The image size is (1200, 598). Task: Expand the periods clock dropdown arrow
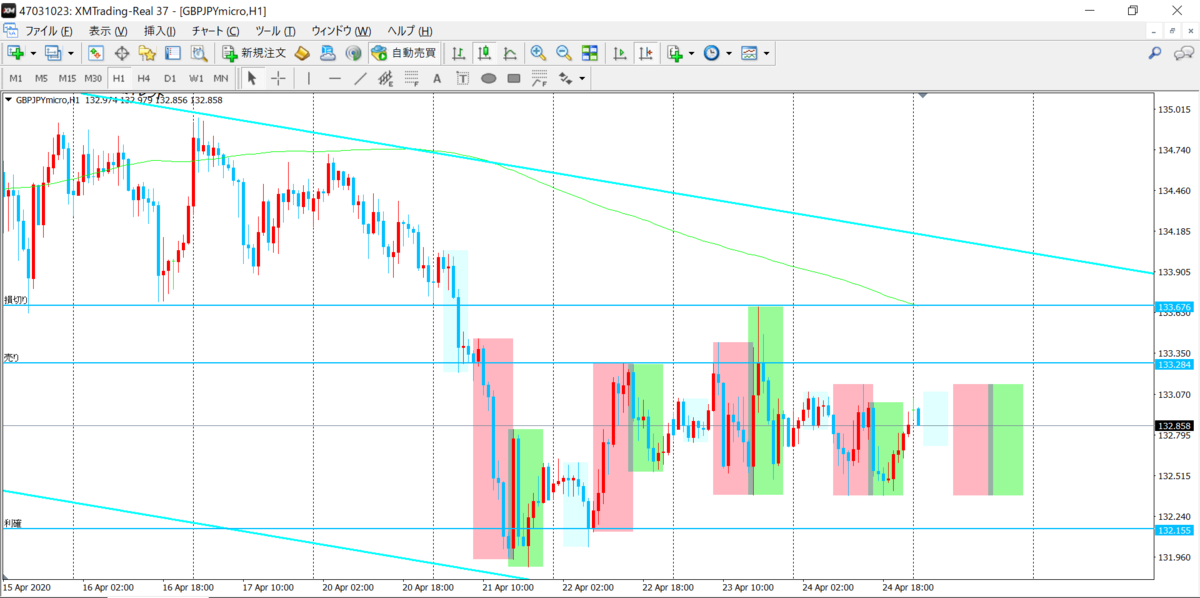[x=729, y=53]
